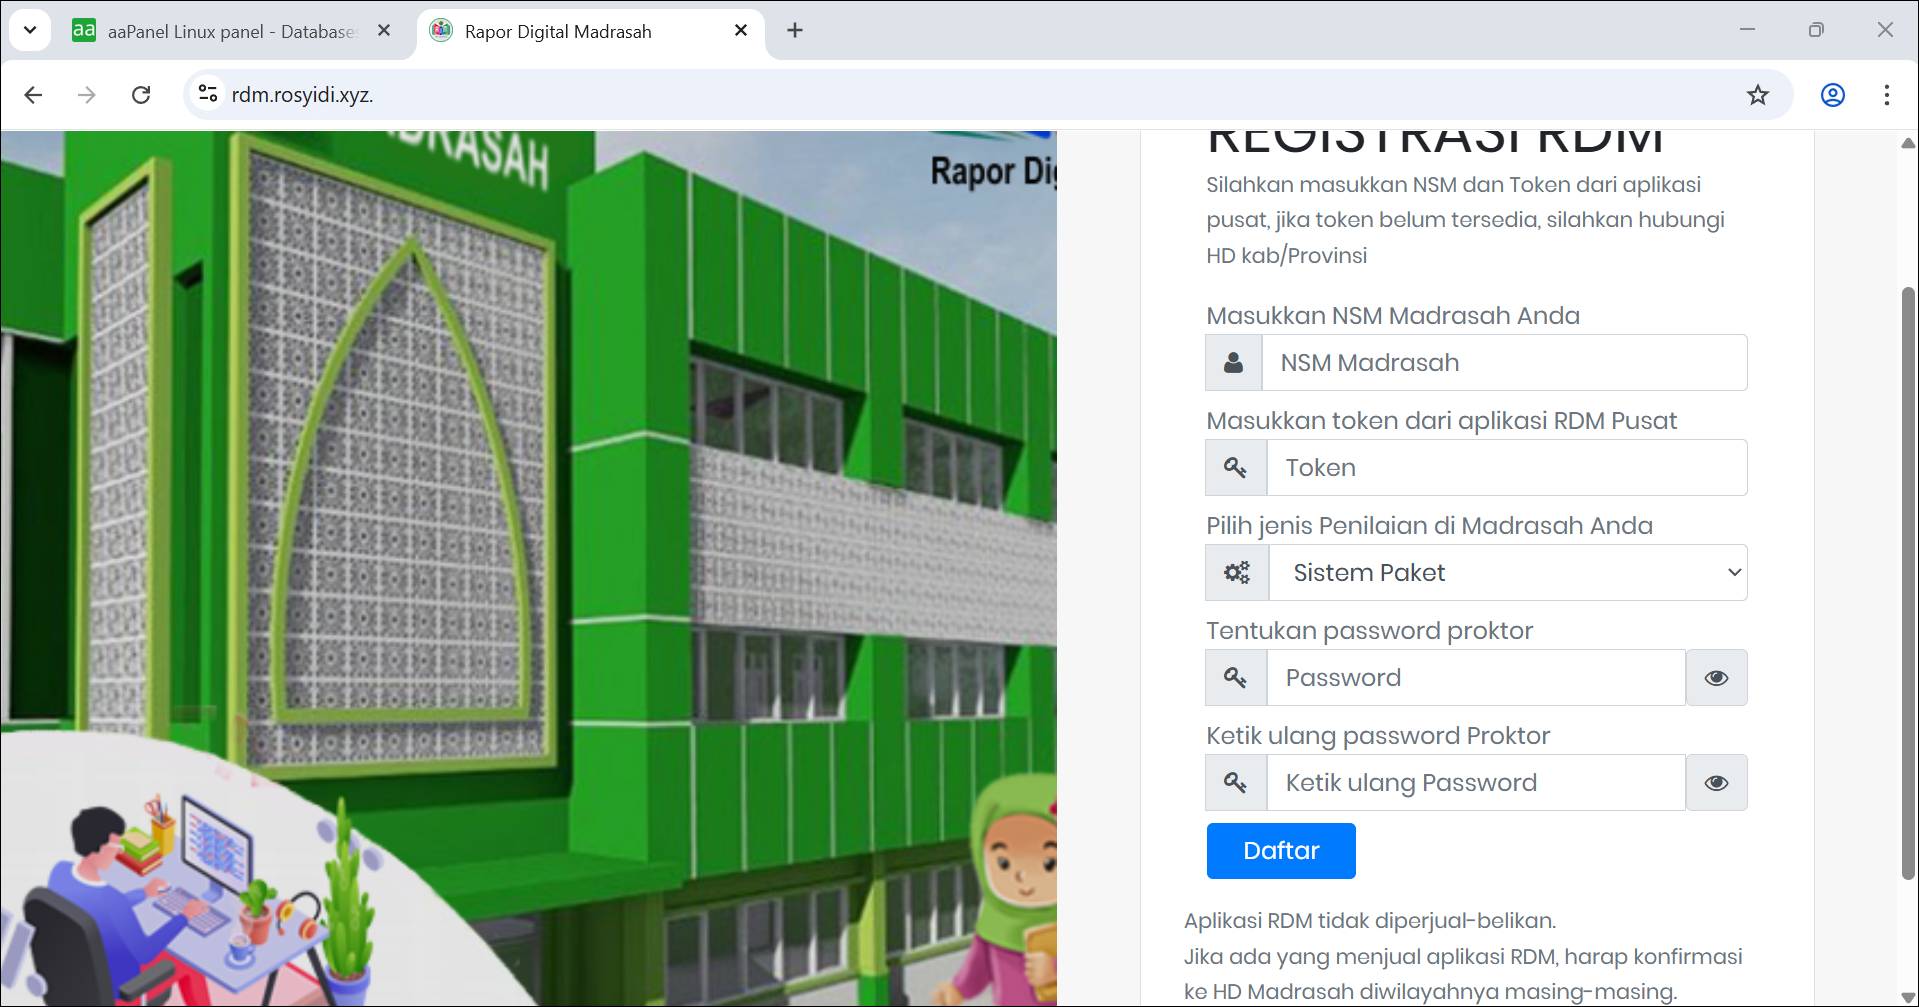Bookmark this page with the star icon
Screen dimensions: 1919x1007
coord(1757,95)
